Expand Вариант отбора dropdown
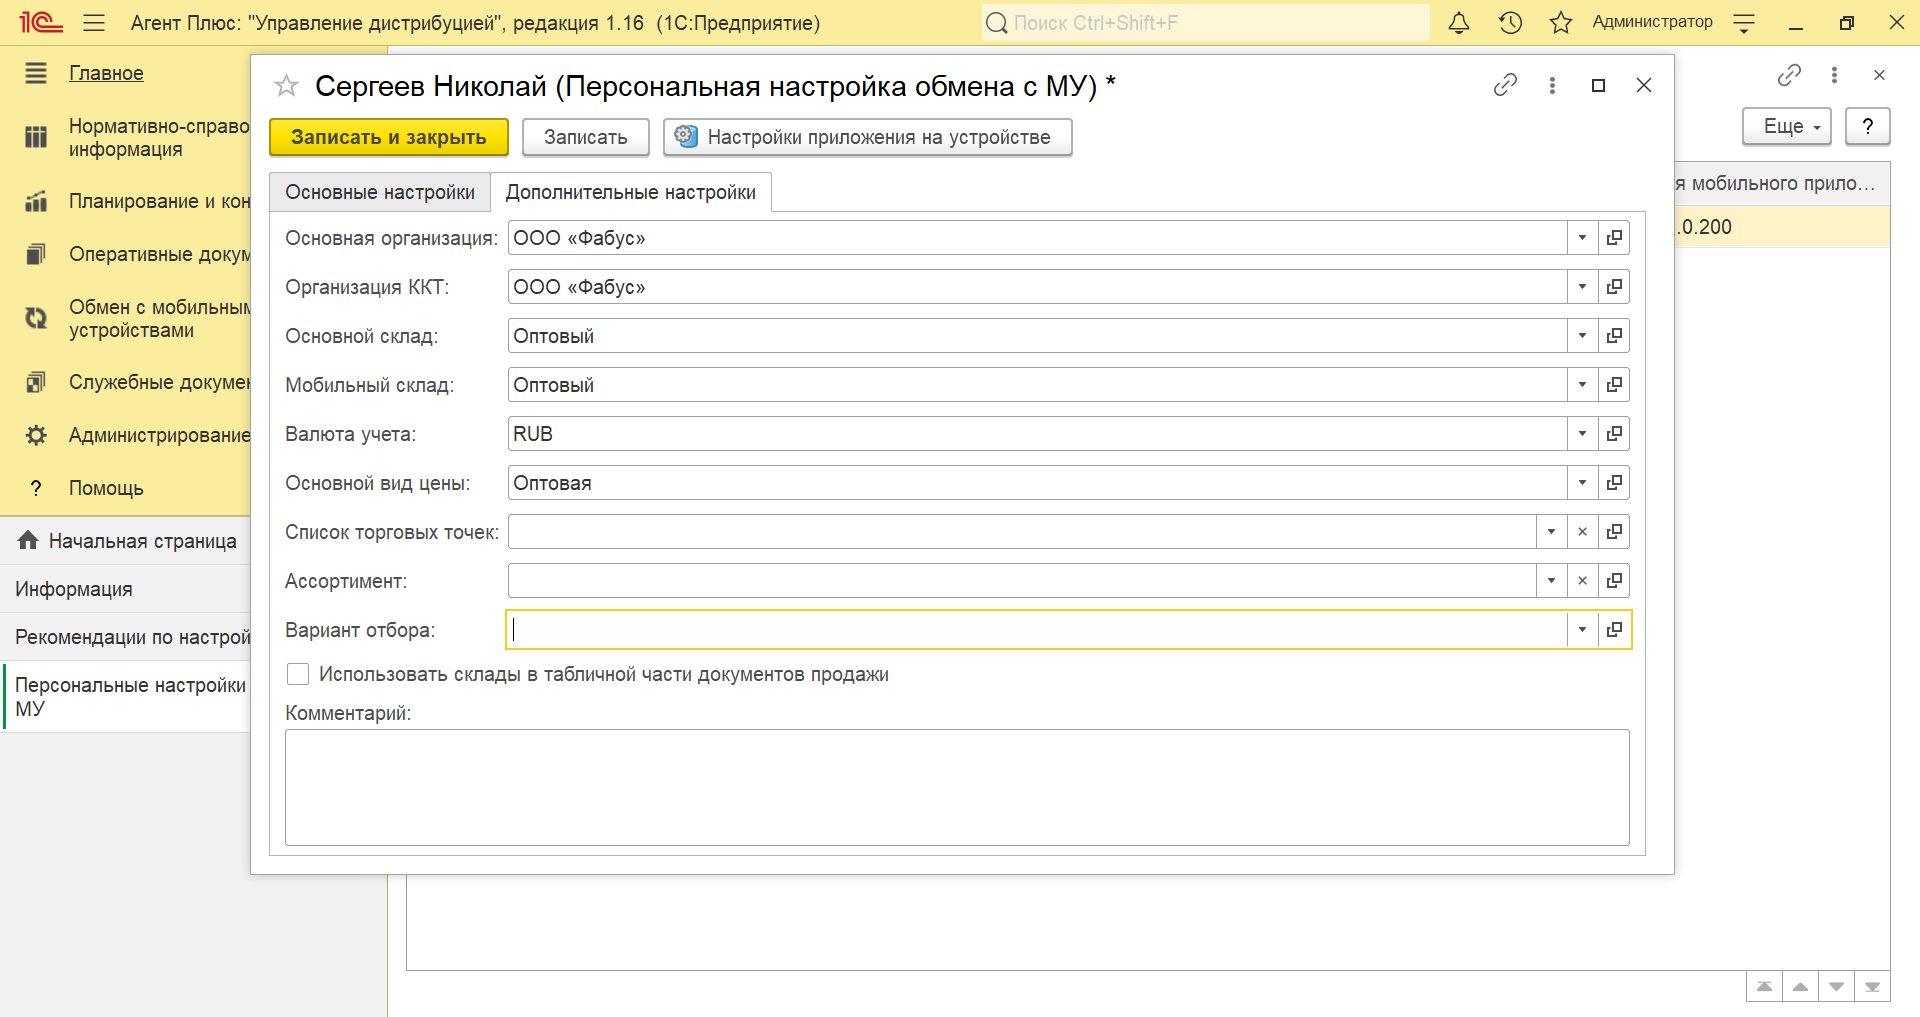The height and width of the screenshot is (1017, 1920). (x=1582, y=630)
